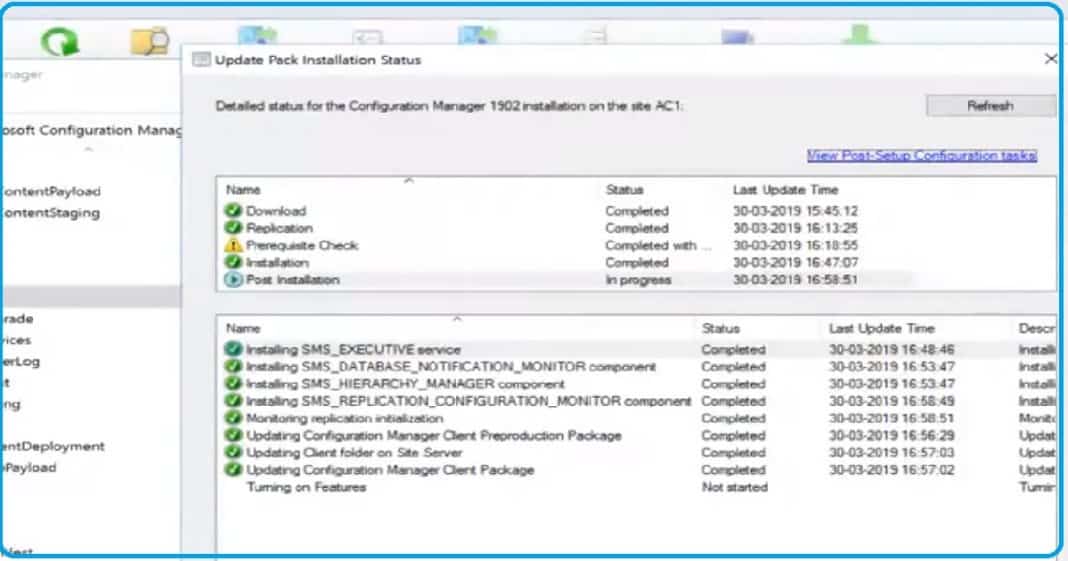Select Installing SMS_DATABASE_NOTIFICATION_MONITOR component row
This screenshot has height=561, width=1068.
coord(638,366)
